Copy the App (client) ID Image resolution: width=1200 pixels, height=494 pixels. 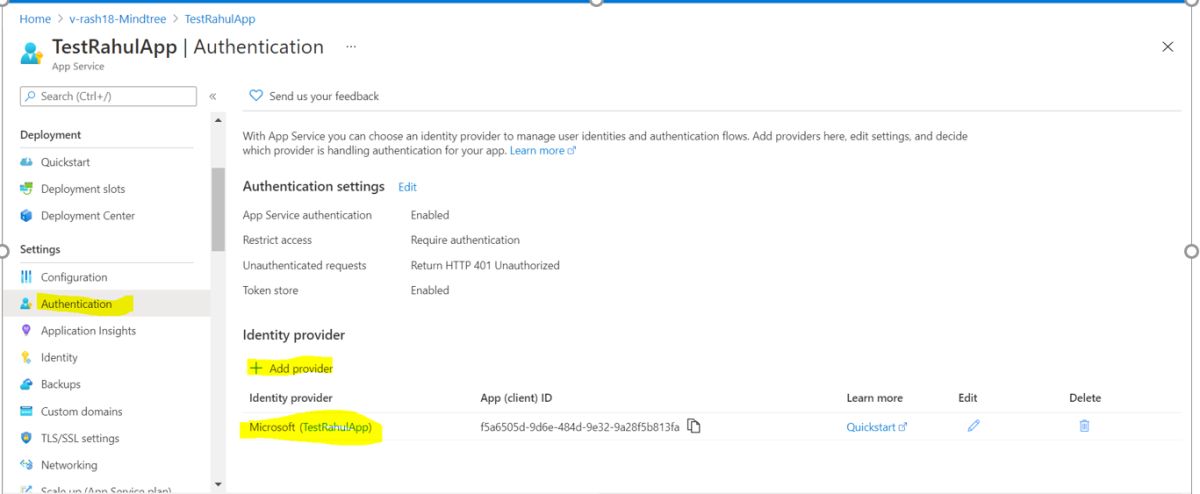694,427
